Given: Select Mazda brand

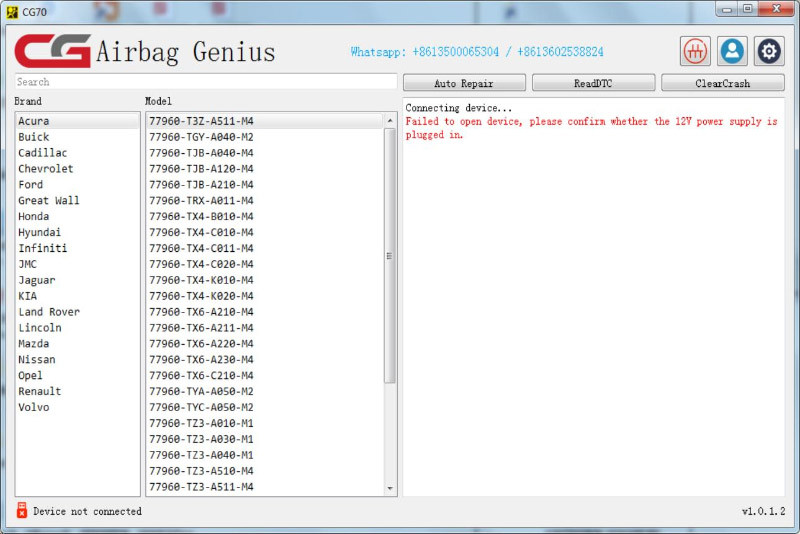Looking at the screenshot, I should (x=78, y=343).
